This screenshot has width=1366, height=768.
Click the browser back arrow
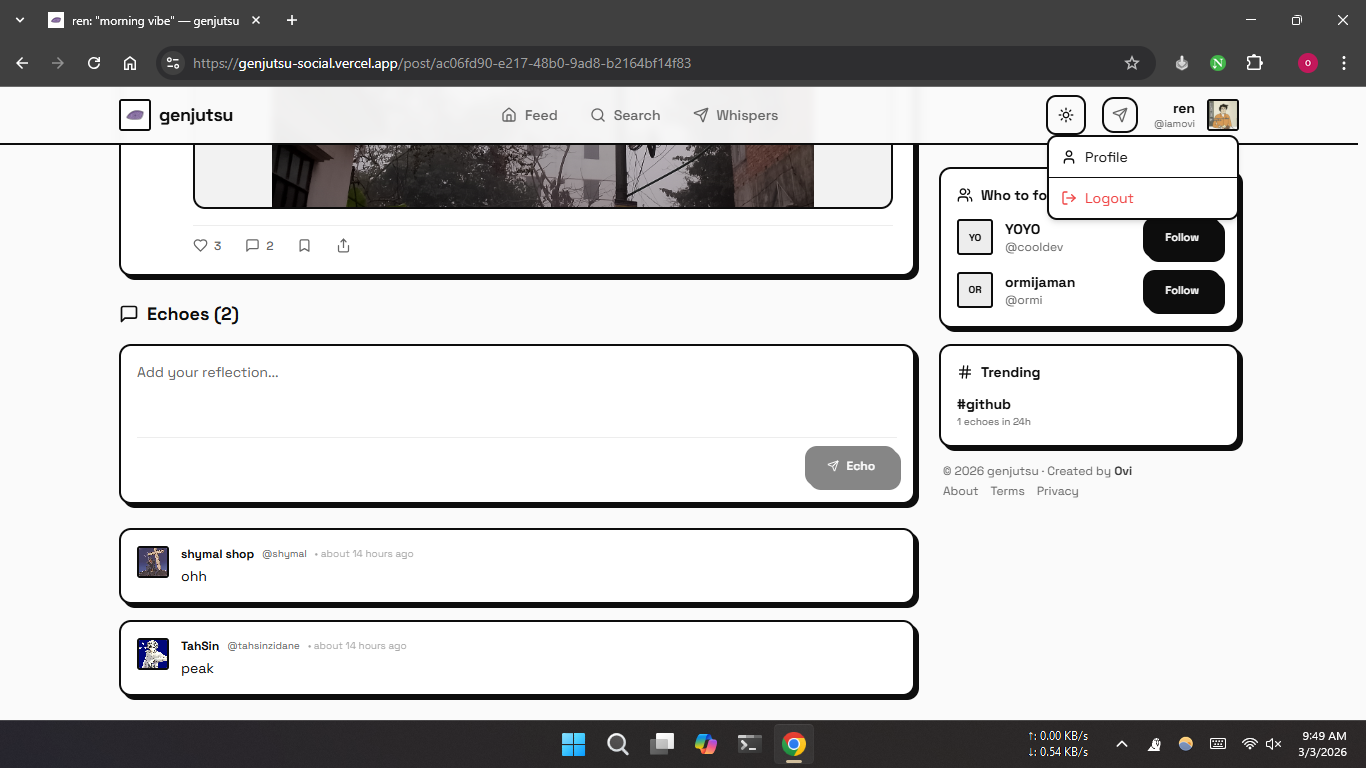coord(22,63)
